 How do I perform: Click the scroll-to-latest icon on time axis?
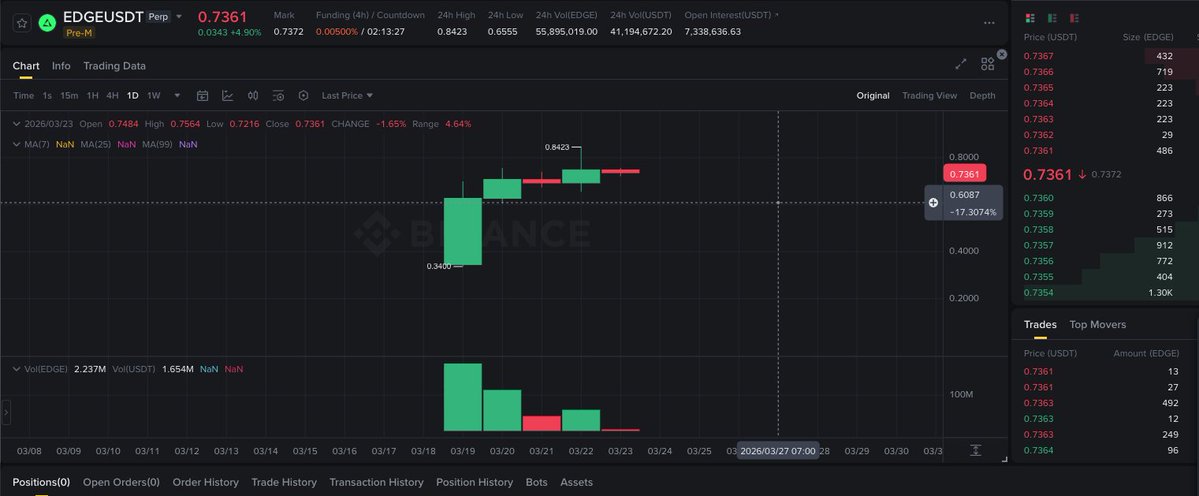pyautogui.click(x=976, y=450)
